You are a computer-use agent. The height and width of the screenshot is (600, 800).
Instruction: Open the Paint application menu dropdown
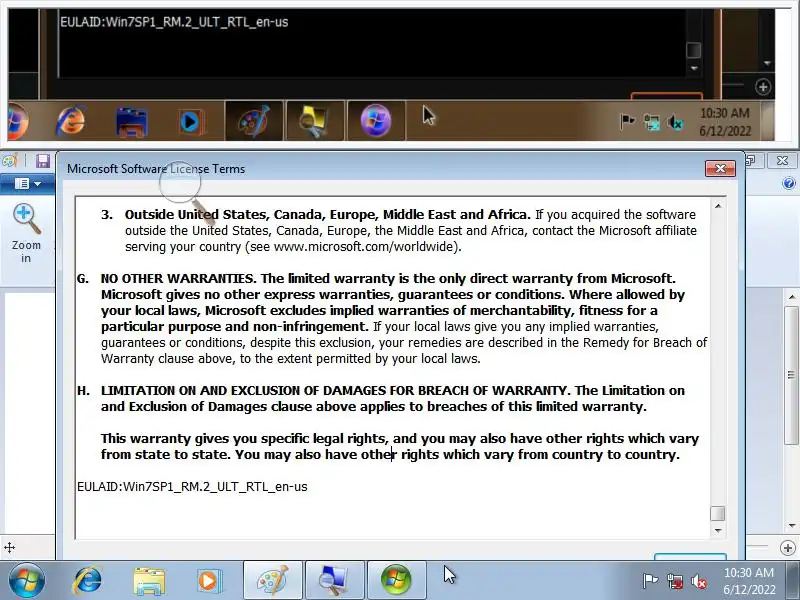[x=28, y=184]
